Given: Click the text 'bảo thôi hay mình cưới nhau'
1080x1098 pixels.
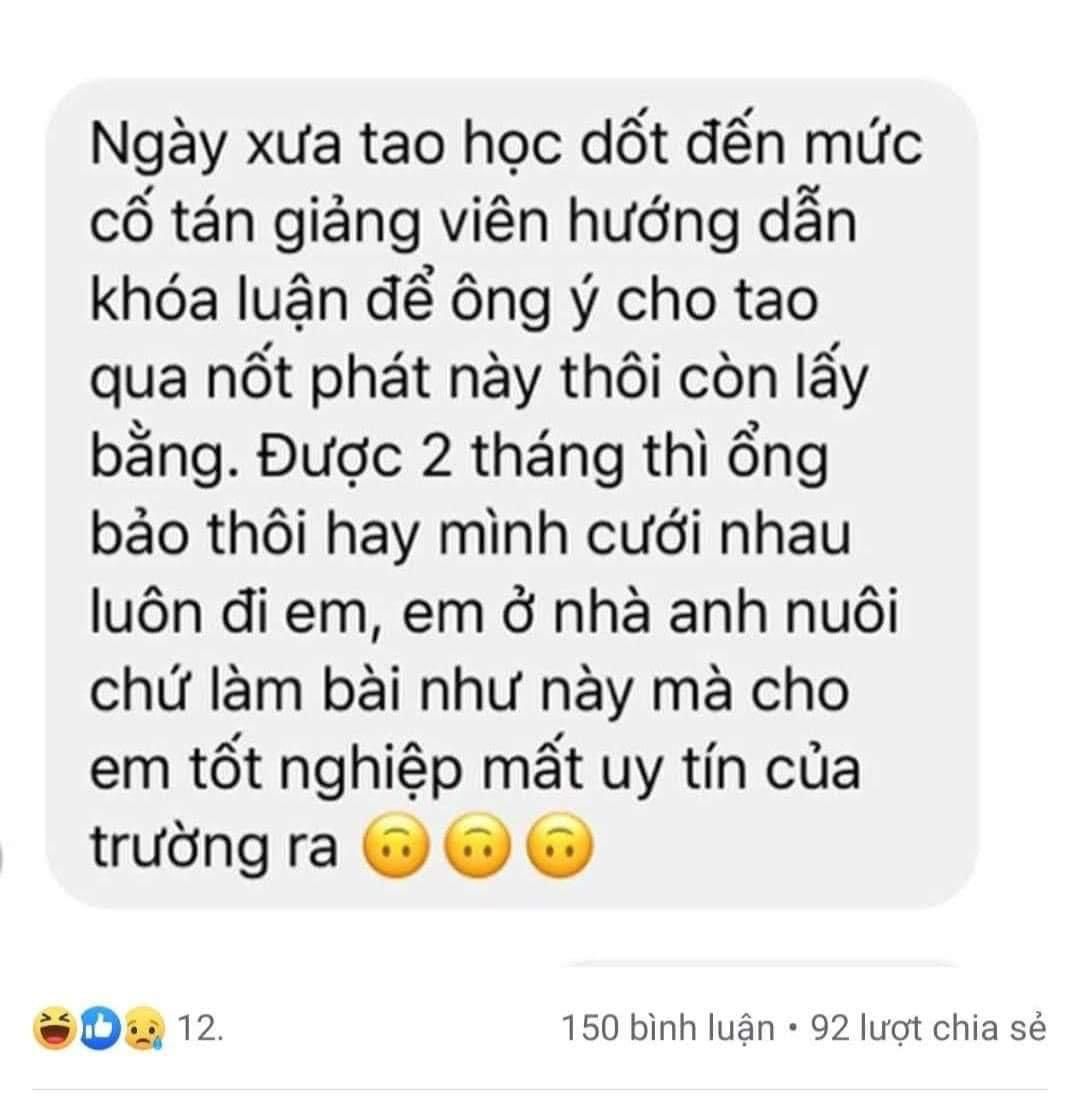Looking at the screenshot, I should coord(469,535).
